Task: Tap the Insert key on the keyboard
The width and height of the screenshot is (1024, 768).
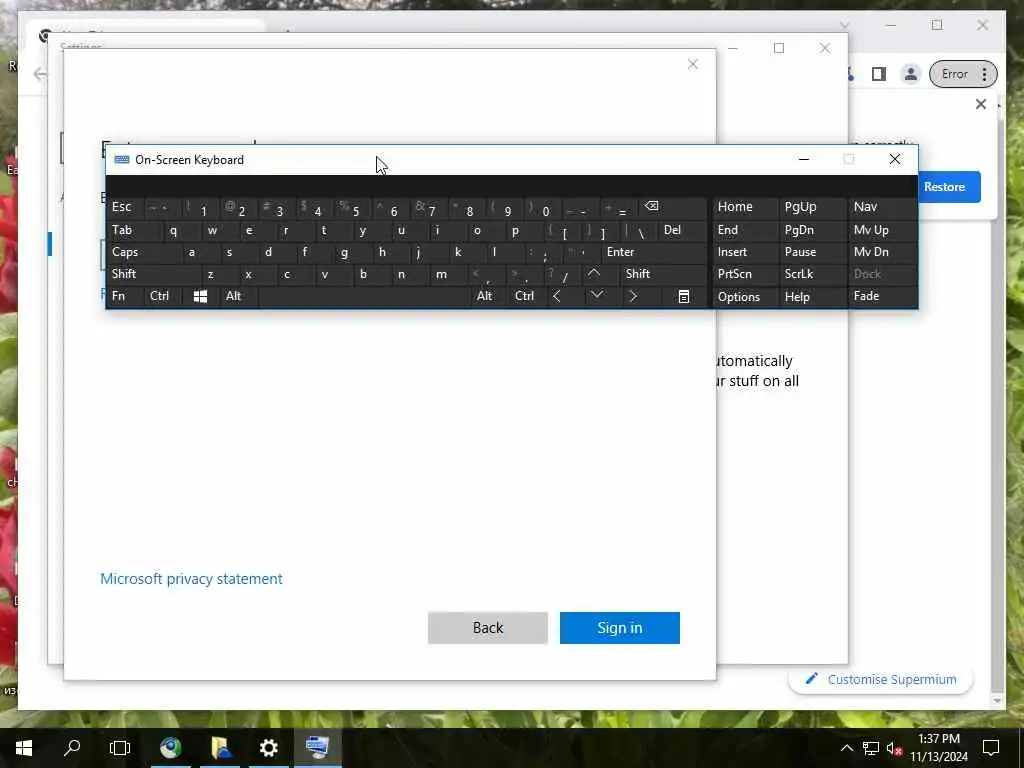Action: (744, 252)
